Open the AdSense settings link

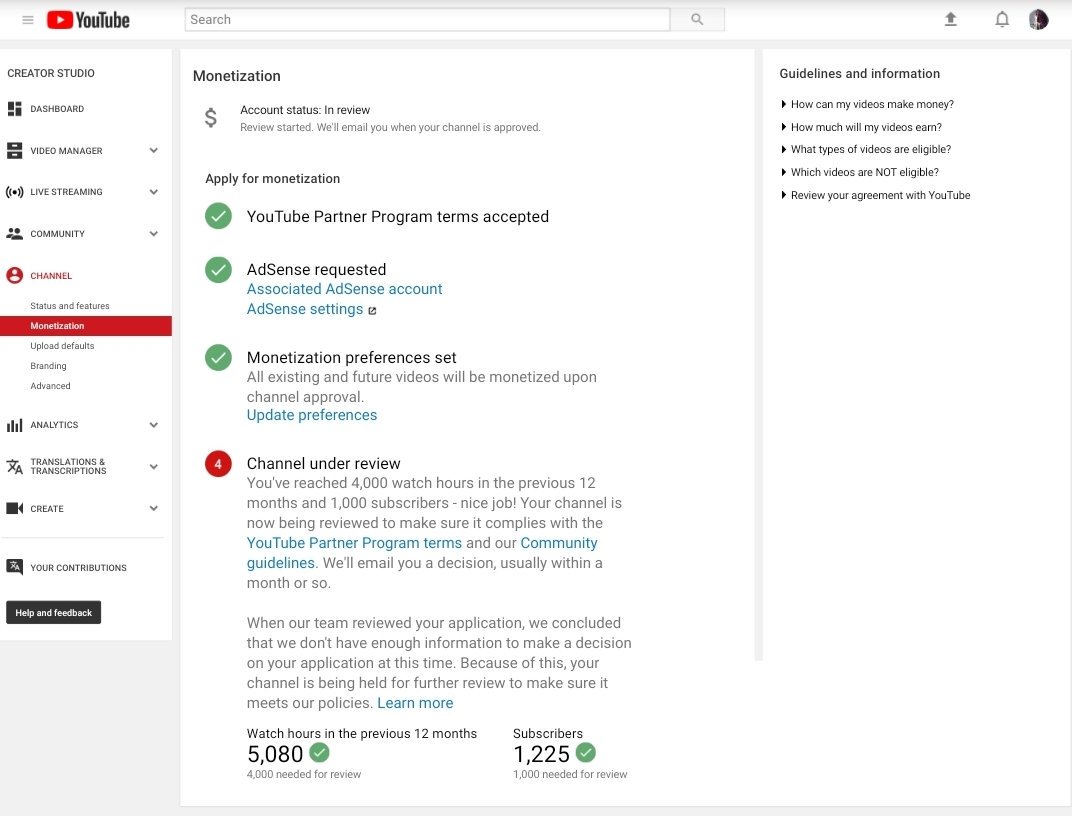pos(305,309)
